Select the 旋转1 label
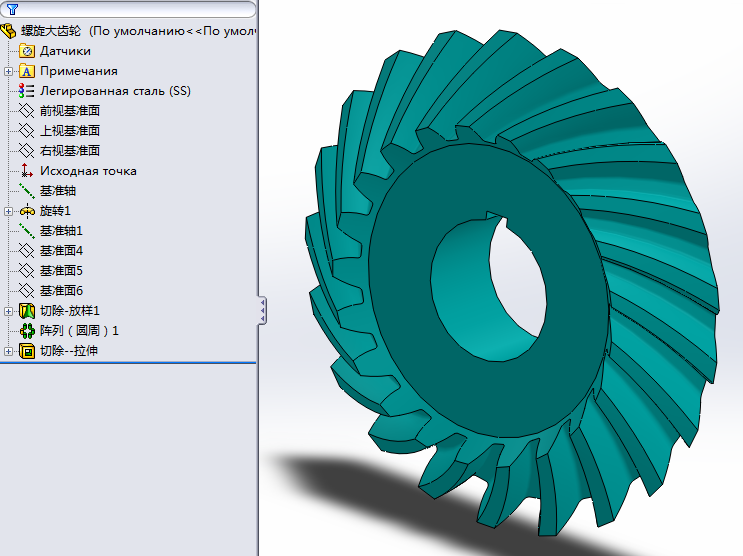 [55, 211]
